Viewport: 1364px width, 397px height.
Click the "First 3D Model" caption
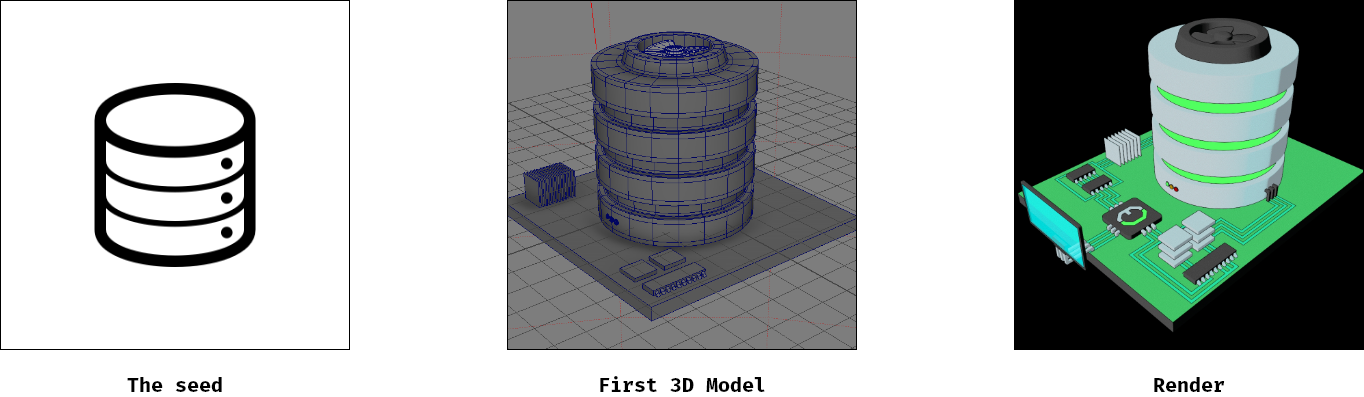pyautogui.click(x=682, y=385)
